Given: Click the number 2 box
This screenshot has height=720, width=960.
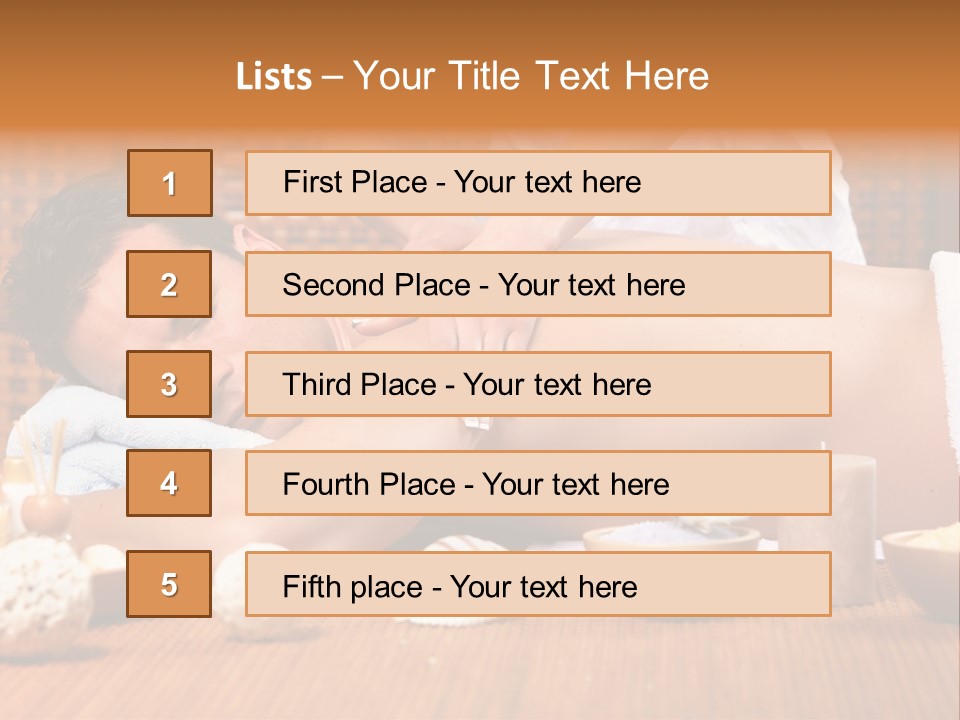Looking at the screenshot, I should tap(169, 284).
